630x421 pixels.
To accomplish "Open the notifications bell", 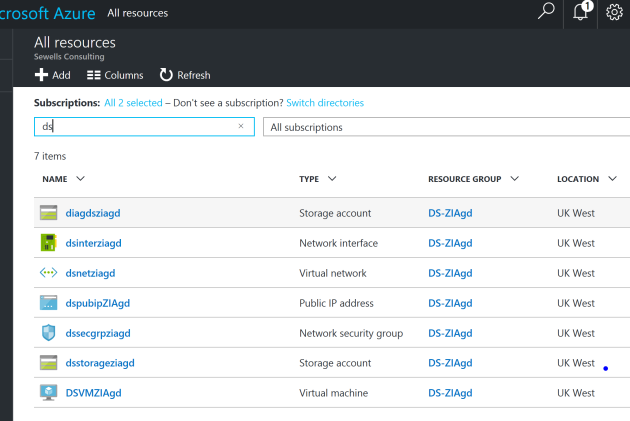I will 583,13.
